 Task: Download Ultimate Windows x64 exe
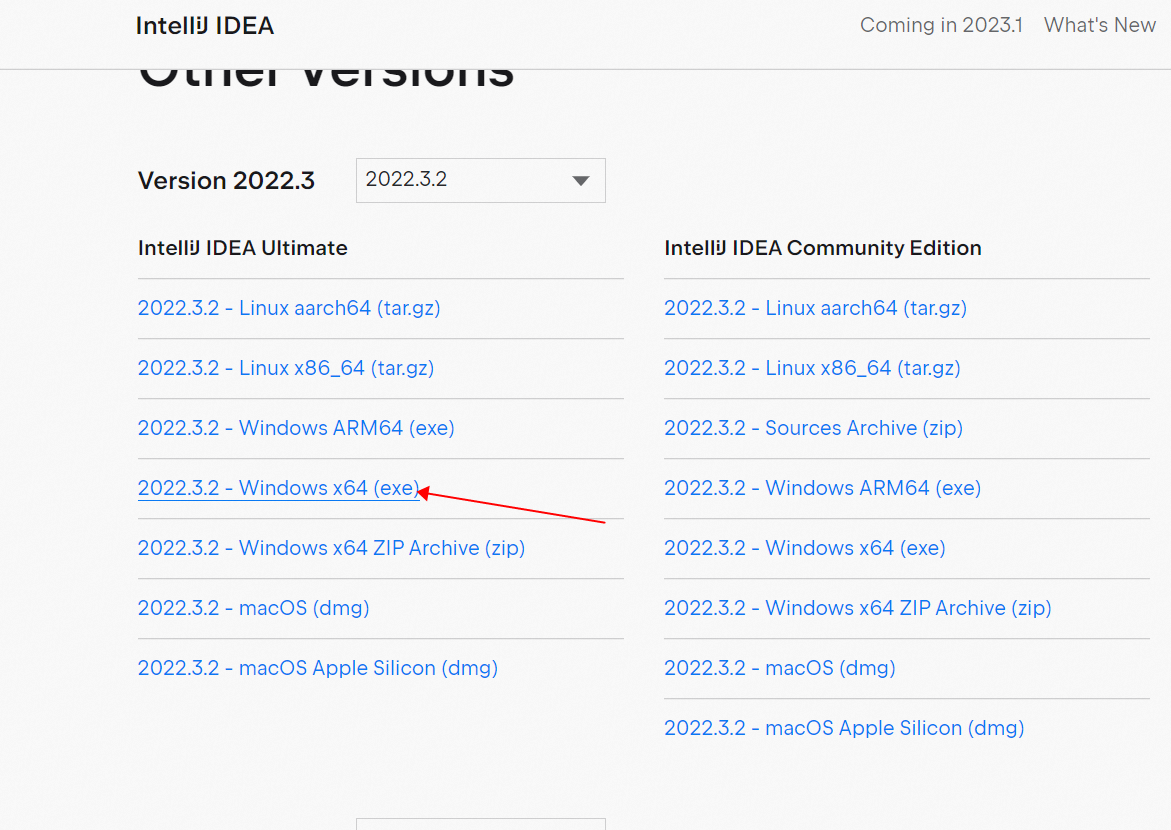tap(278, 488)
